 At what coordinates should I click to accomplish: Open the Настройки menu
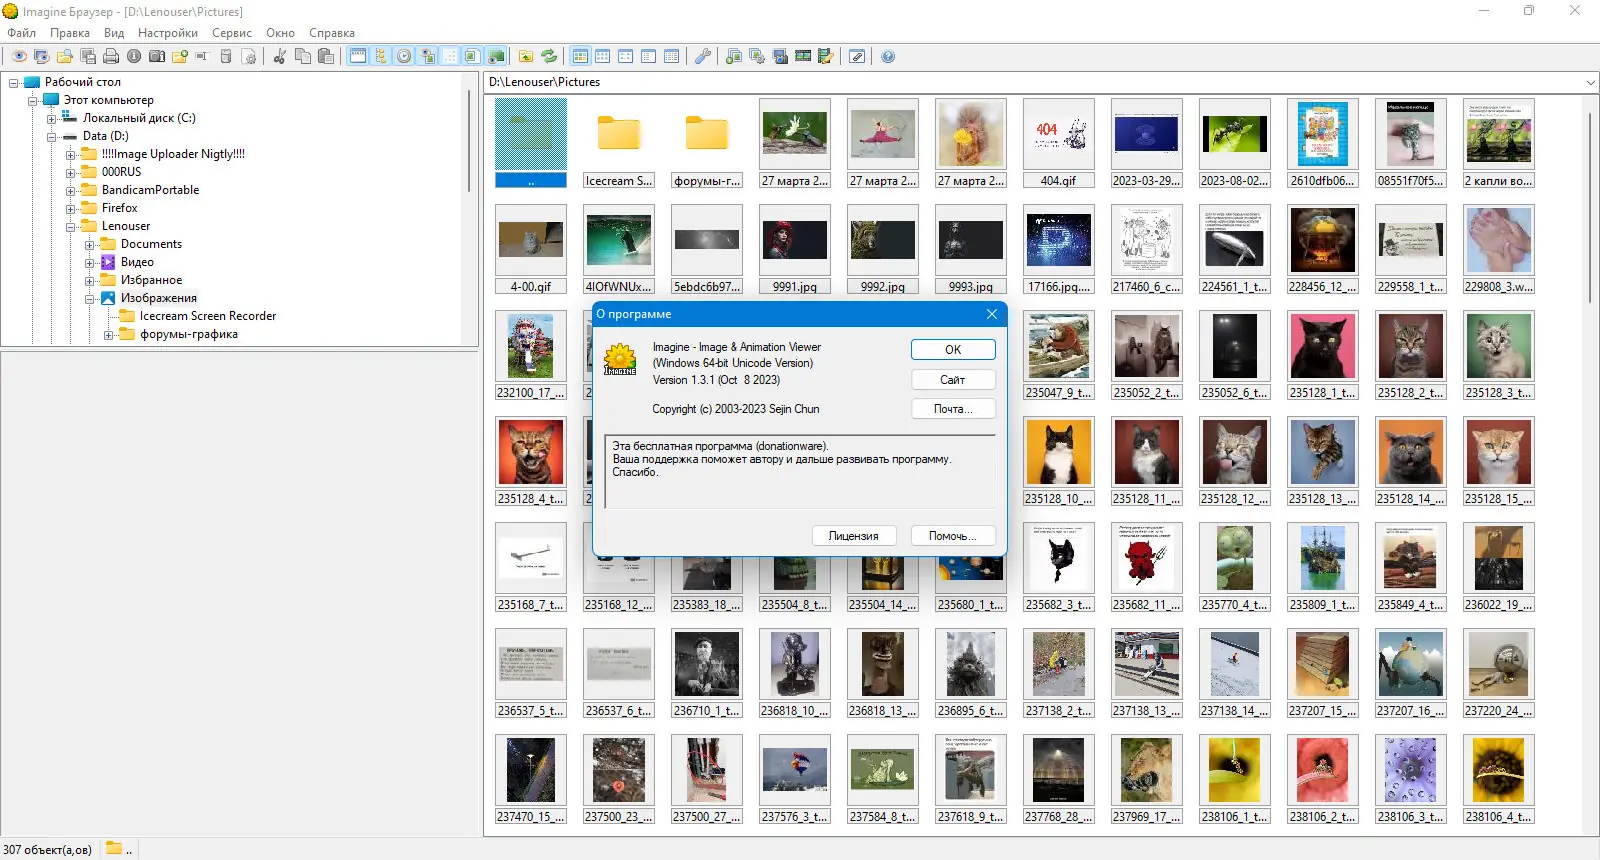pyautogui.click(x=168, y=33)
